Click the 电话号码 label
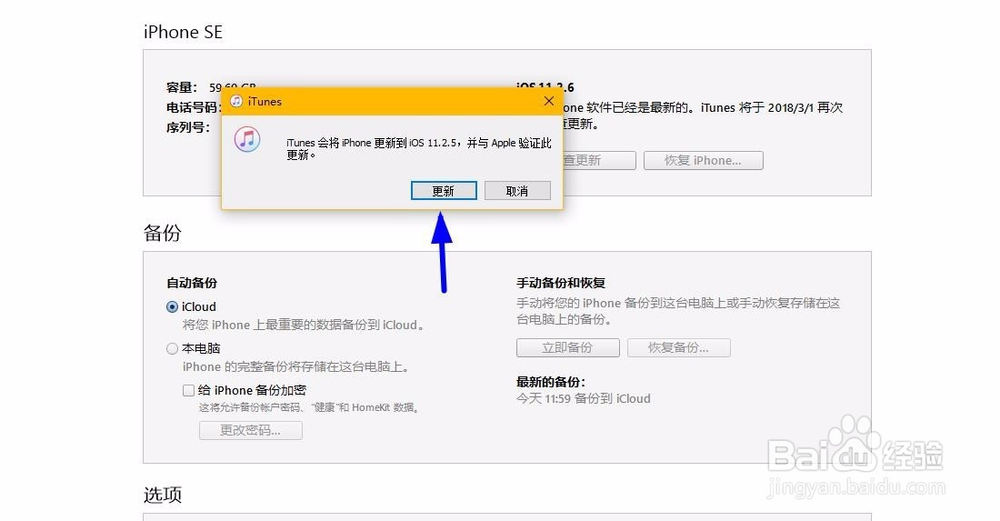The image size is (1000, 521). click(x=193, y=107)
